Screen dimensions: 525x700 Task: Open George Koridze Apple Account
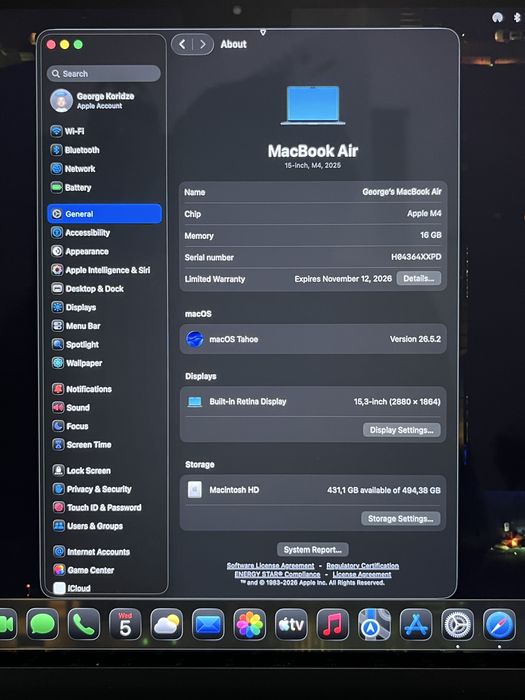pos(93,100)
